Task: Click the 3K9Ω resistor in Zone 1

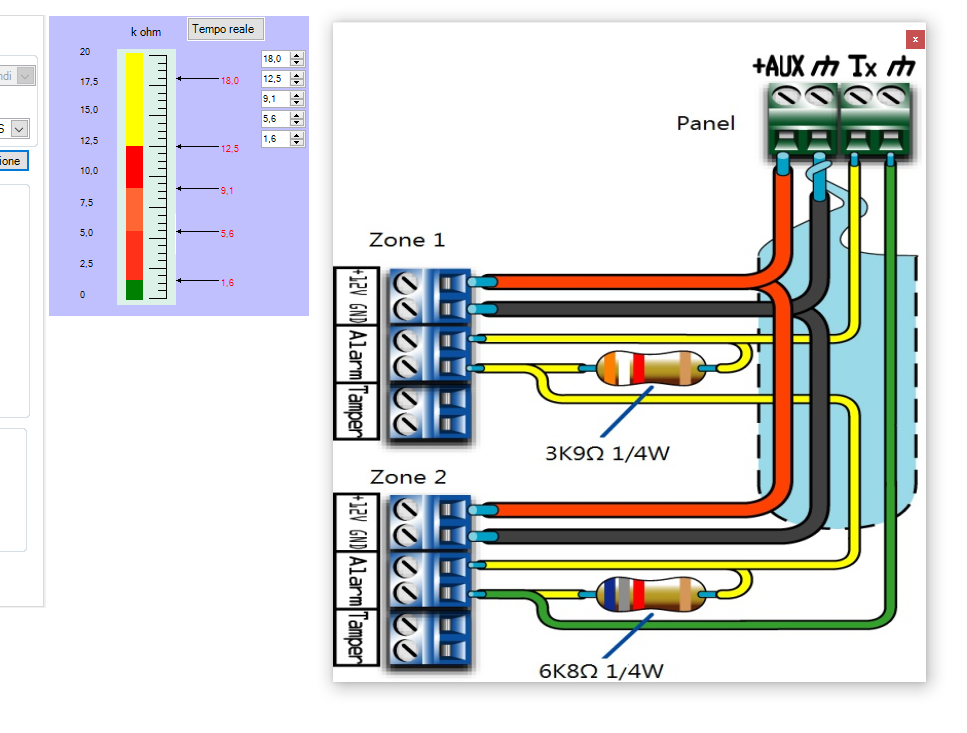Action: tap(650, 369)
